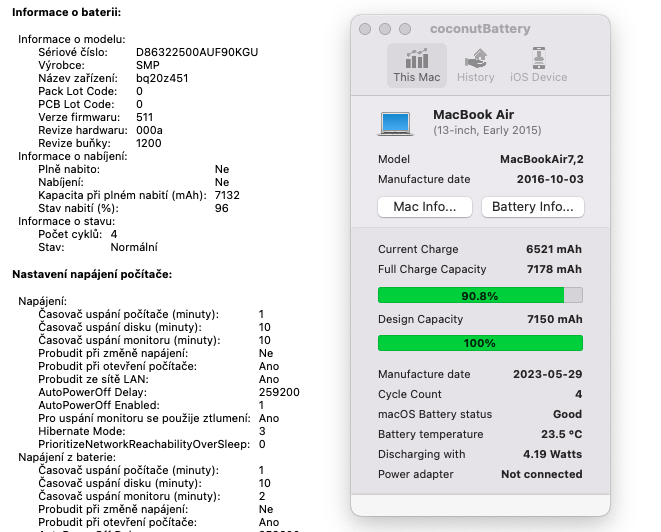The image size is (661, 532).
Task: Click the Informace o nabíjení label
Action: click(x=73, y=156)
